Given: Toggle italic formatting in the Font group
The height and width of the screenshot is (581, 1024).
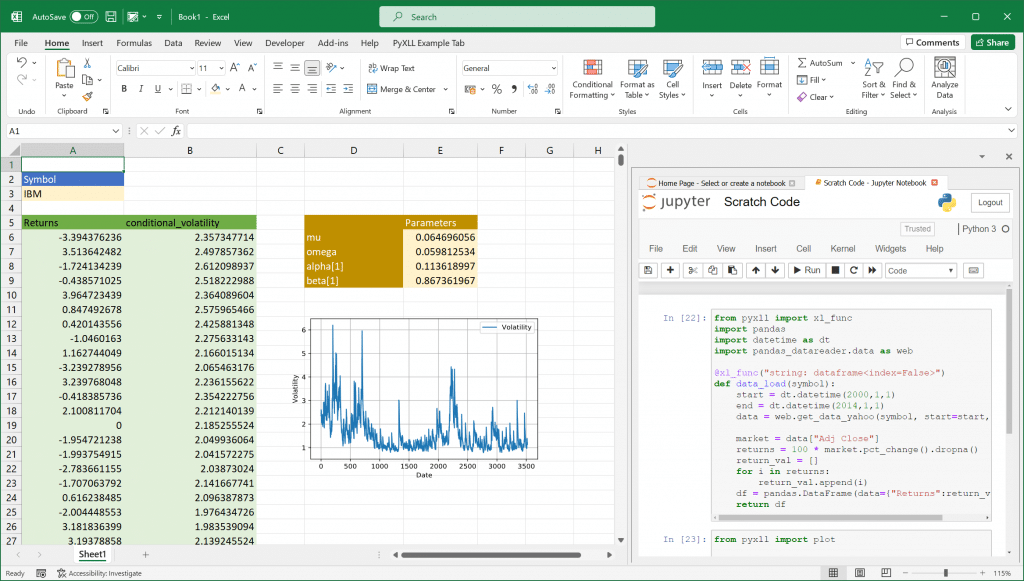Looking at the screenshot, I should pyautogui.click(x=141, y=88).
